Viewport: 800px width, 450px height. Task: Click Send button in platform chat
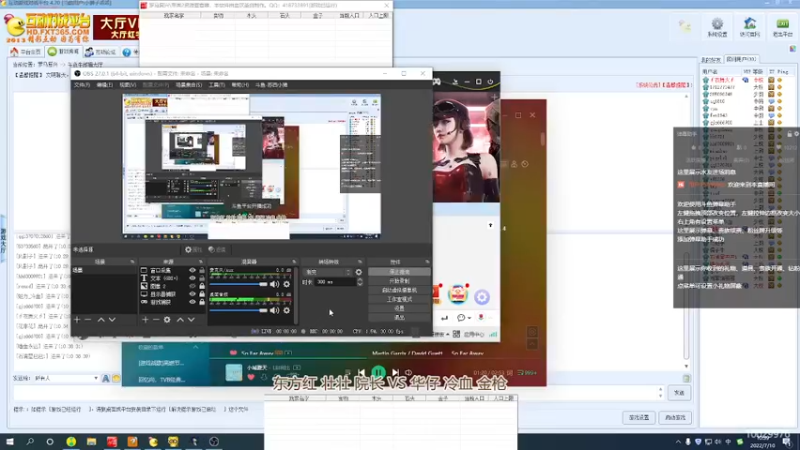[679, 393]
